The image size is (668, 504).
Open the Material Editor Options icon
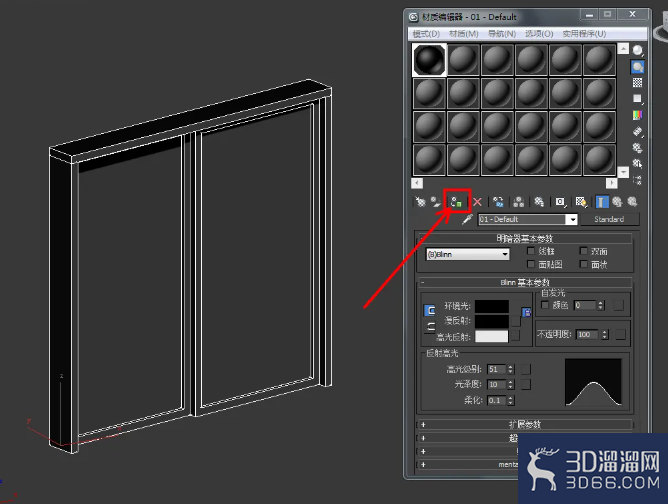click(x=637, y=147)
